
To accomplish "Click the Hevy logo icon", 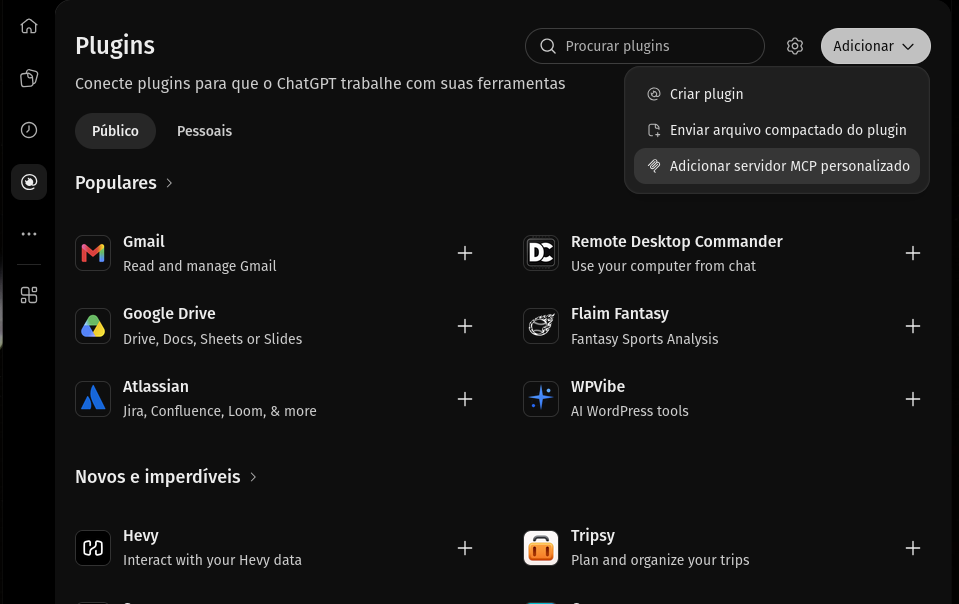I will pyautogui.click(x=93, y=548).
